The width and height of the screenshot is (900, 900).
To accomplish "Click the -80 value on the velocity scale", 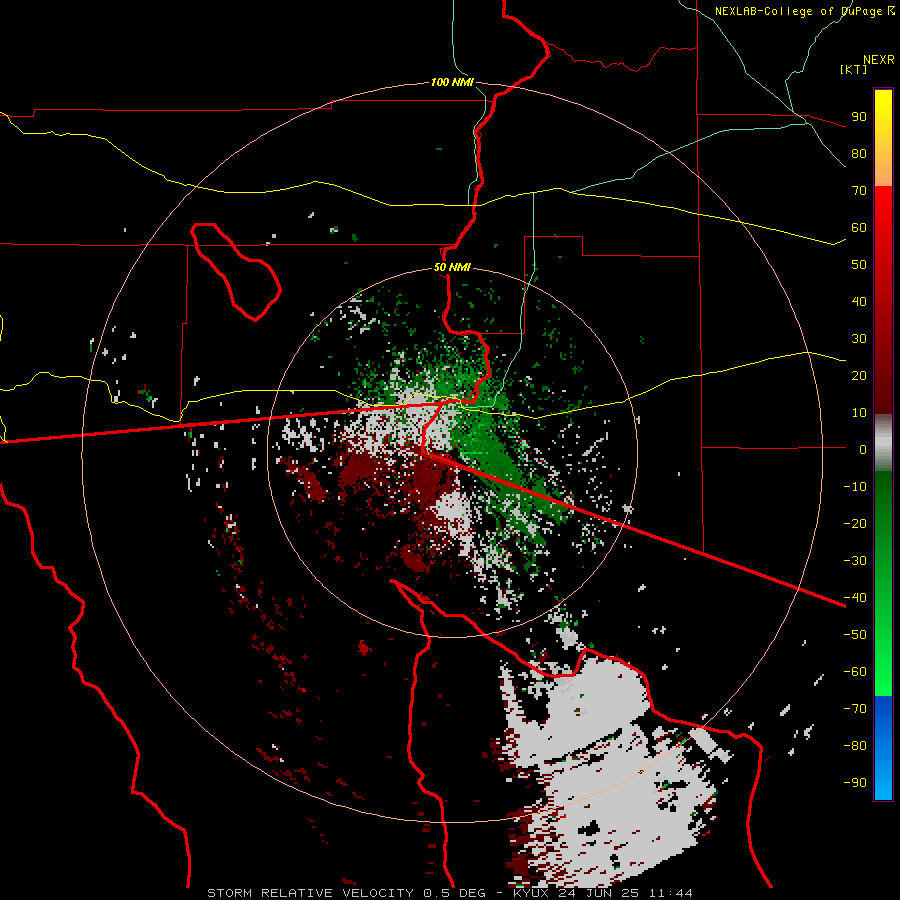I will tap(855, 746).
